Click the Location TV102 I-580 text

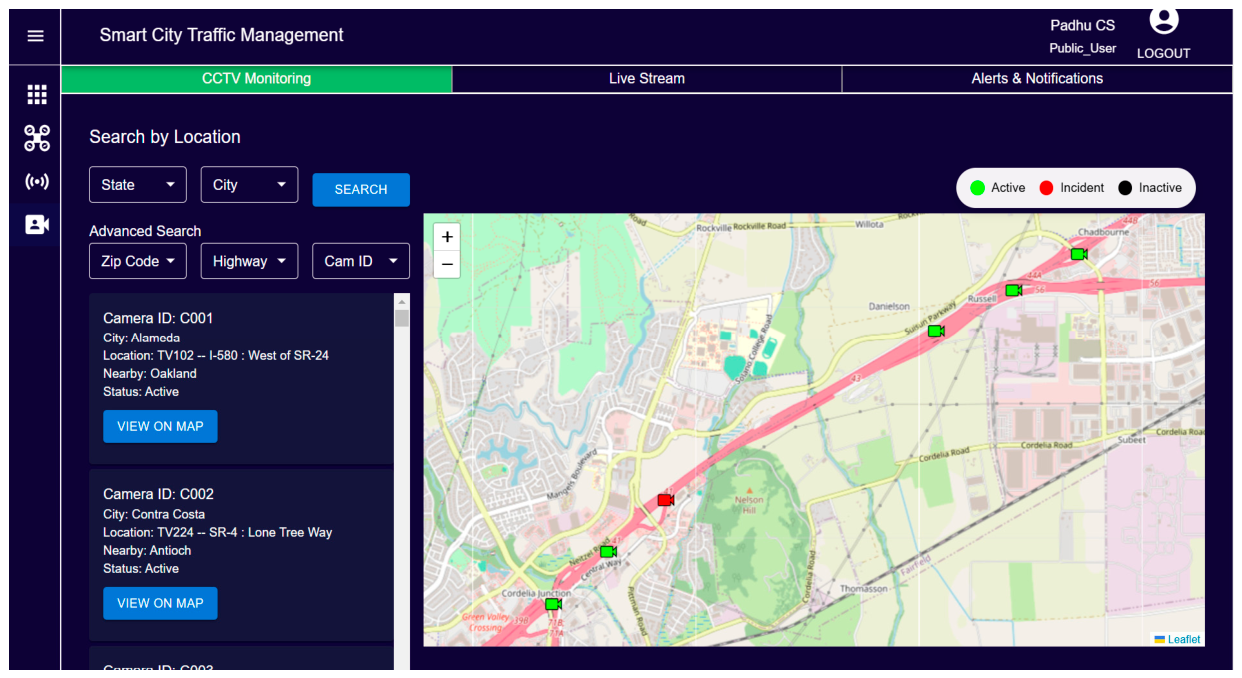click(216, 356)
